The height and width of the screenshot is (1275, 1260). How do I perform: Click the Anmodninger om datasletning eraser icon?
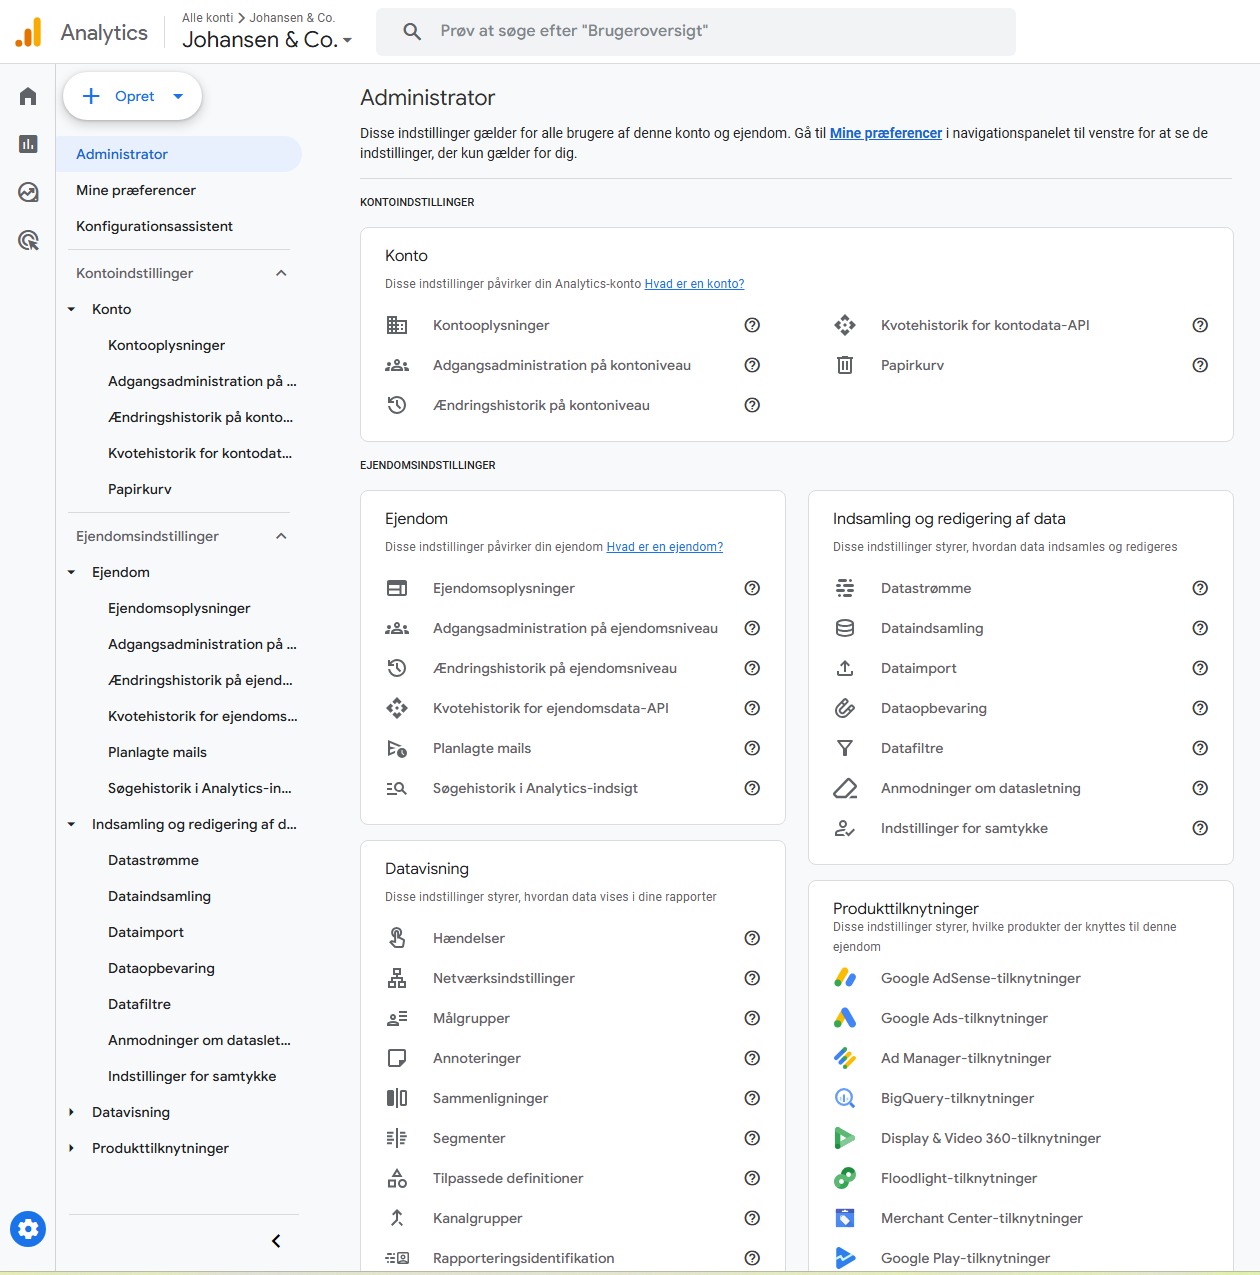845,788
